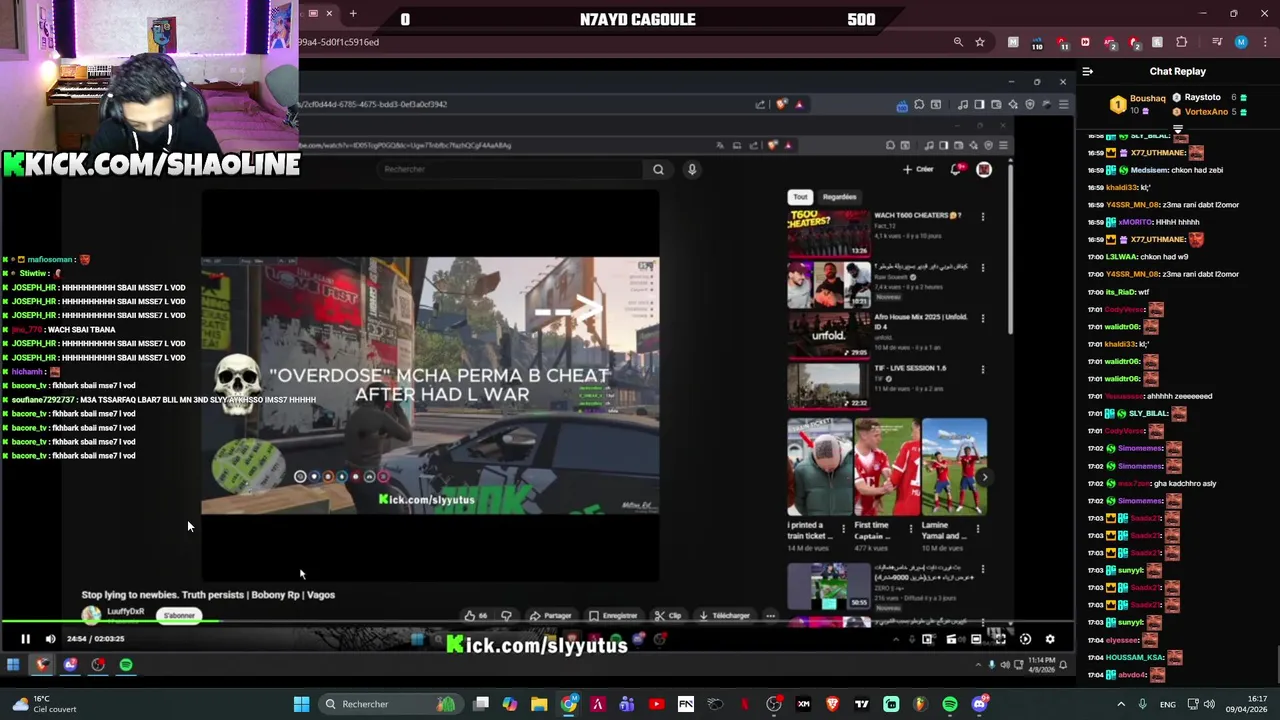This screenshot has width=1280, height=720.
Task: Open Brave browser from the taskbar
Action: click(x=832, y=704)
